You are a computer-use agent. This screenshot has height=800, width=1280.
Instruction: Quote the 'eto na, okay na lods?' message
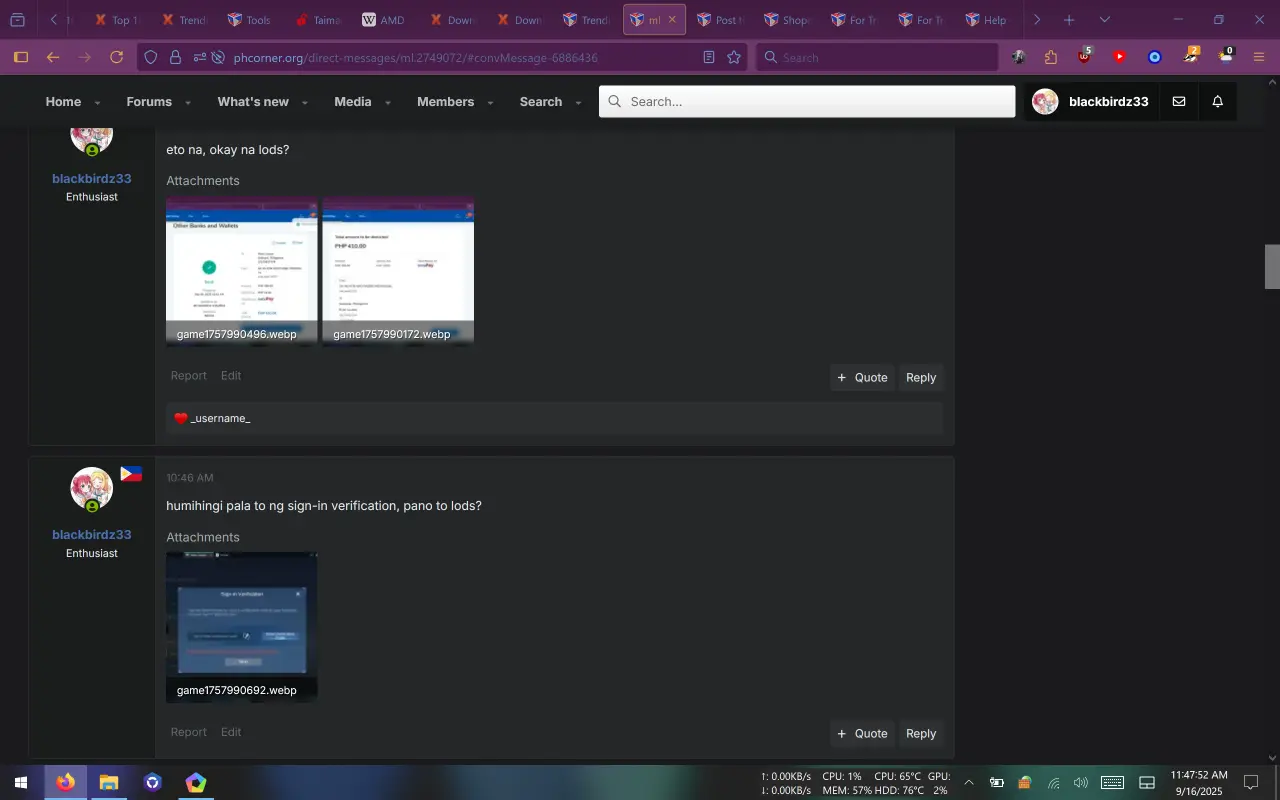[862, 377]
